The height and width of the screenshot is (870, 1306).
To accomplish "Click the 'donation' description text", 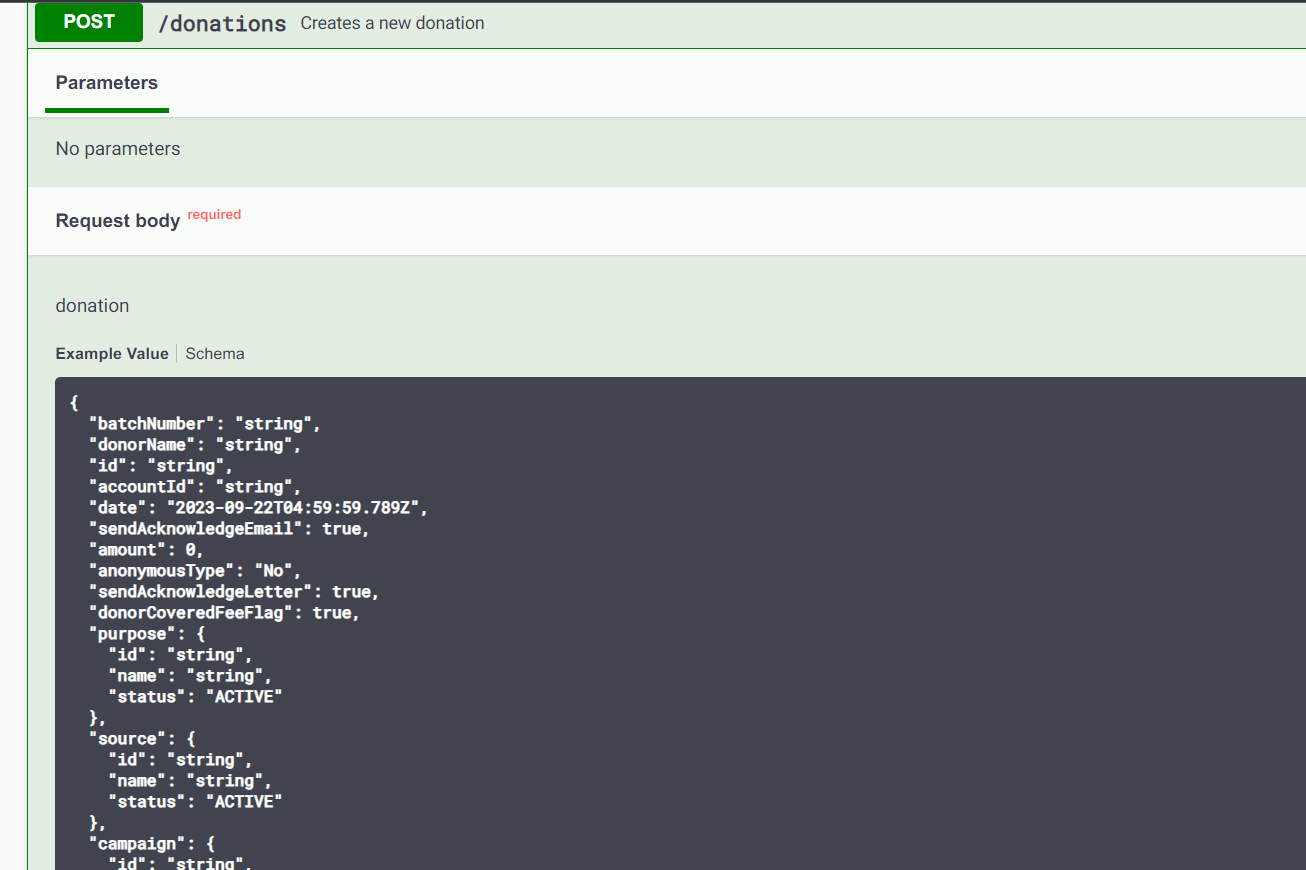I will [x=92, y=306].
